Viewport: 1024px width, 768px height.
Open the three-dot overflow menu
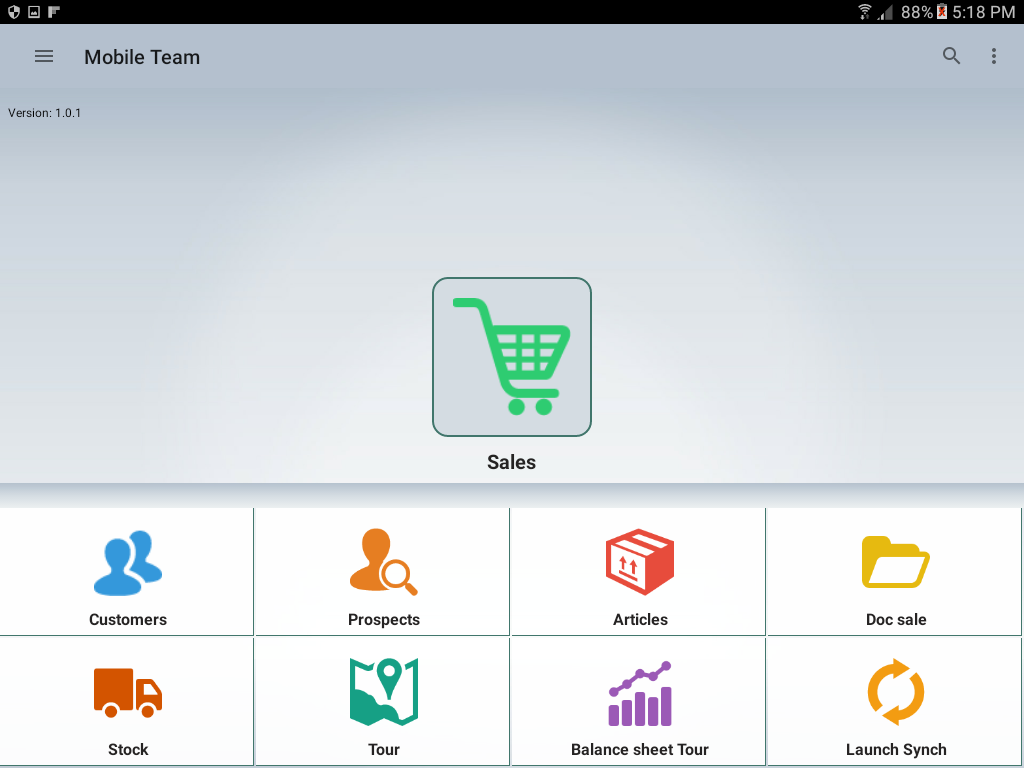(993, 56)
